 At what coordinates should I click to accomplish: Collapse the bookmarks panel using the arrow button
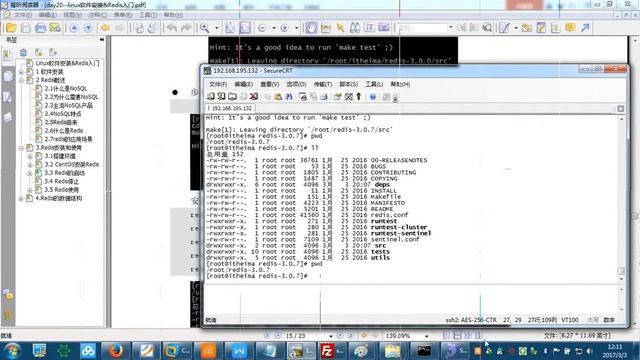102,40
